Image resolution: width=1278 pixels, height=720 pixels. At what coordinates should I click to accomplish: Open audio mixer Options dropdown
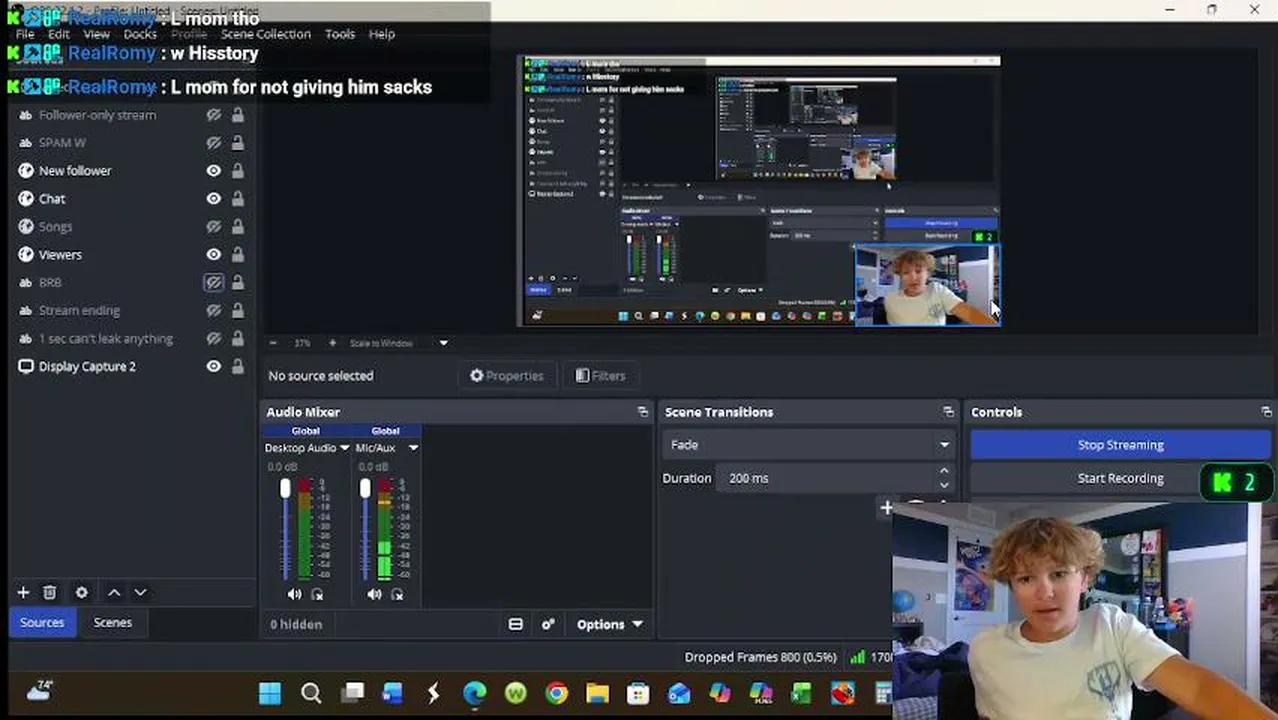tap(609, 624)
